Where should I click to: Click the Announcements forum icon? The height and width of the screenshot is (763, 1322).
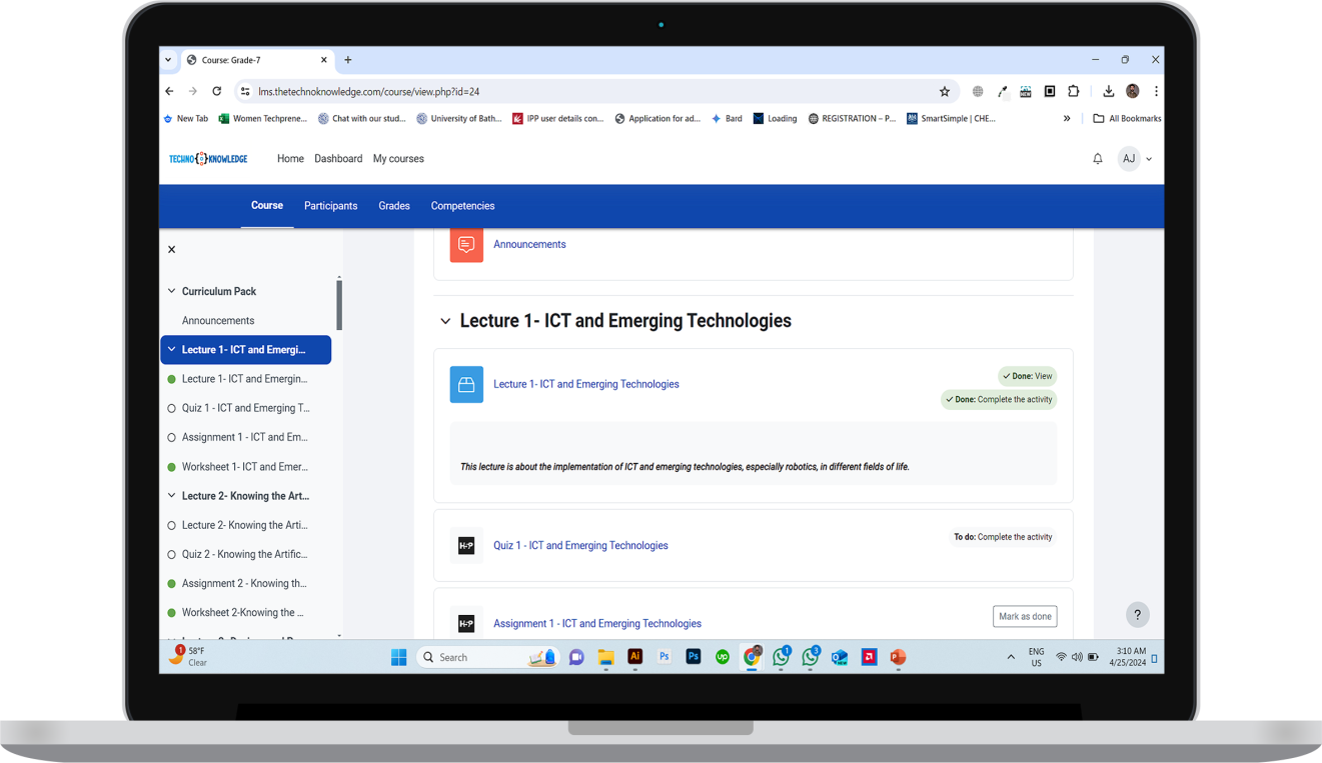(x=466, y=245)
